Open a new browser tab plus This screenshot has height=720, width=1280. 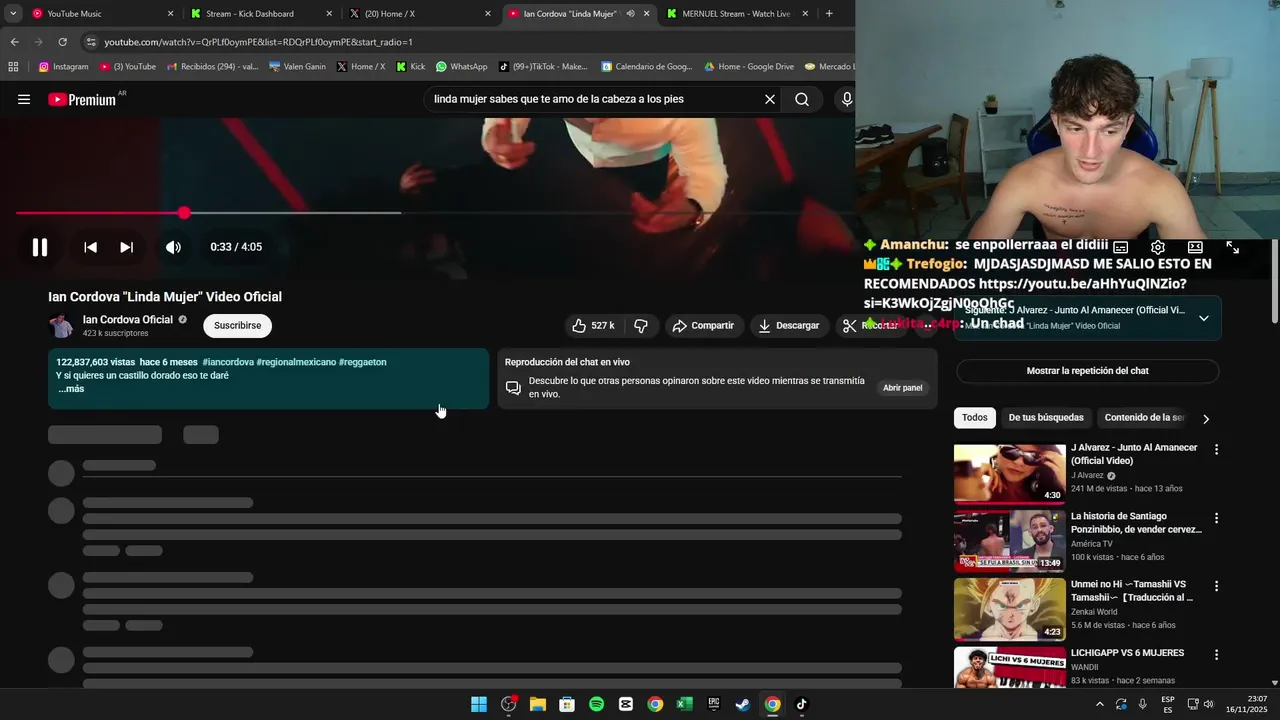tap(829, 14)
